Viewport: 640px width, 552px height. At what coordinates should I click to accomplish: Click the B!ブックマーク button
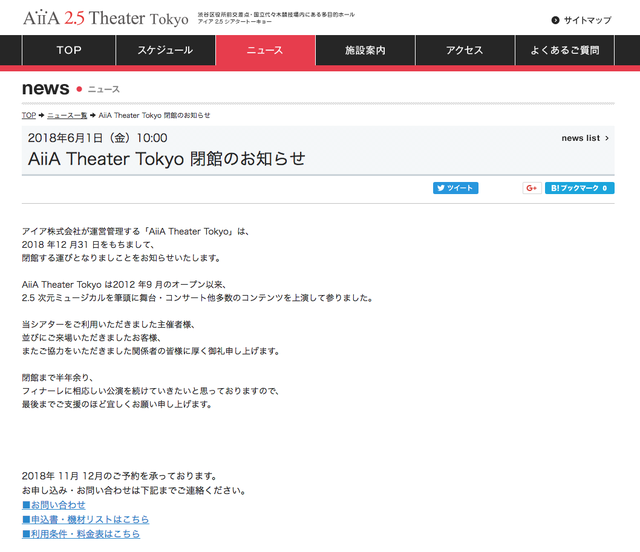pos(579,188)
